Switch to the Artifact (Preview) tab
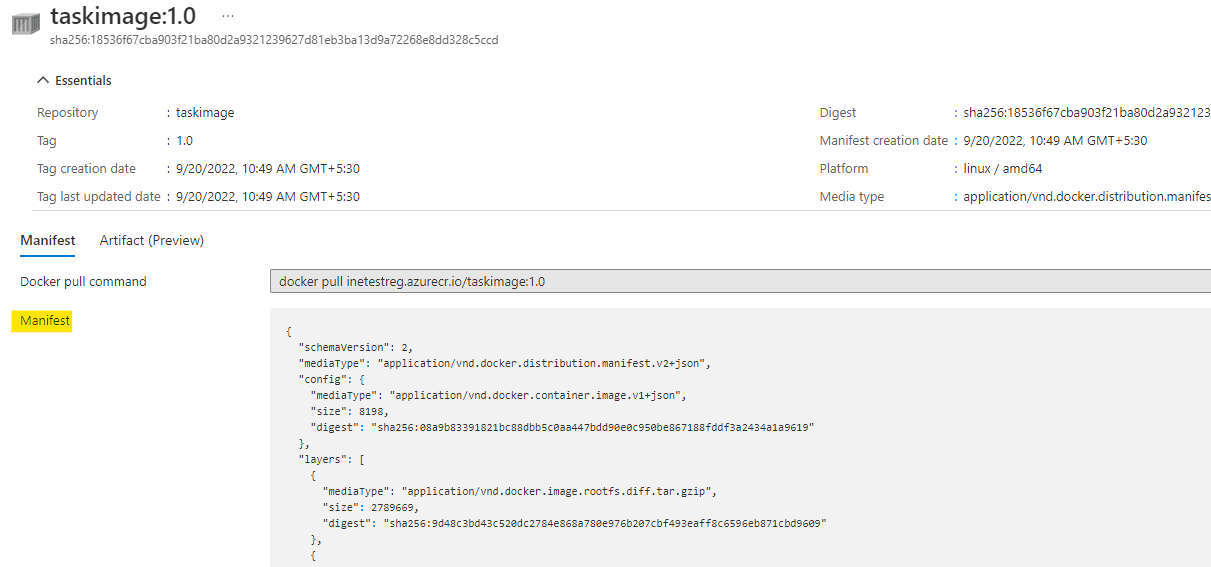 pos(151,240)
